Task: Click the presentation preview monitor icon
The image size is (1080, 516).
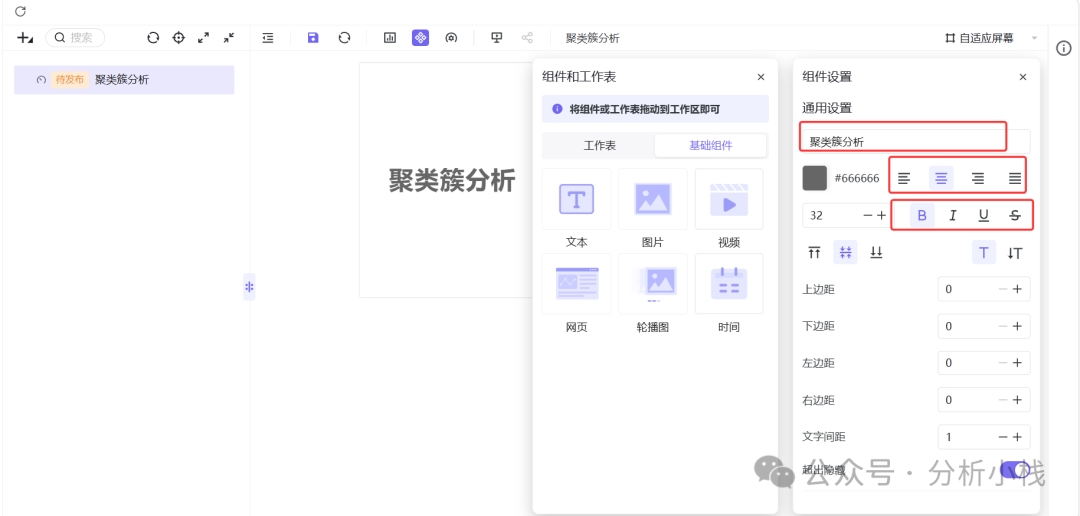Action: (496, 38)
